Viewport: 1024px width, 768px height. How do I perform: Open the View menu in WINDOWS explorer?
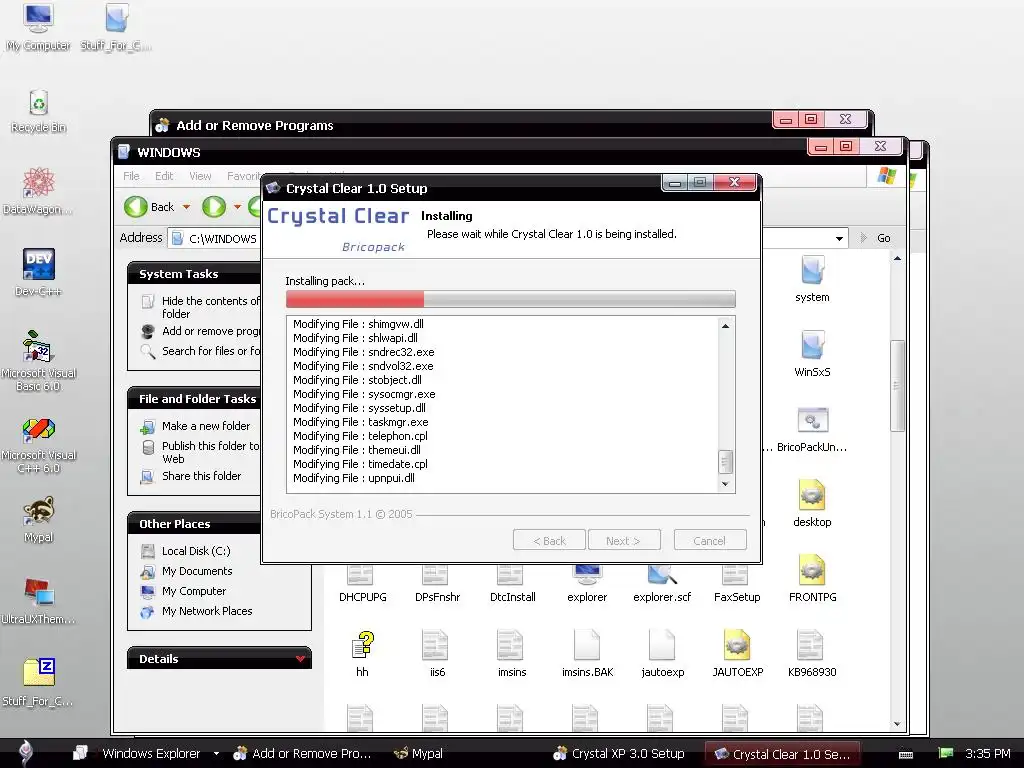click(200, 176)
